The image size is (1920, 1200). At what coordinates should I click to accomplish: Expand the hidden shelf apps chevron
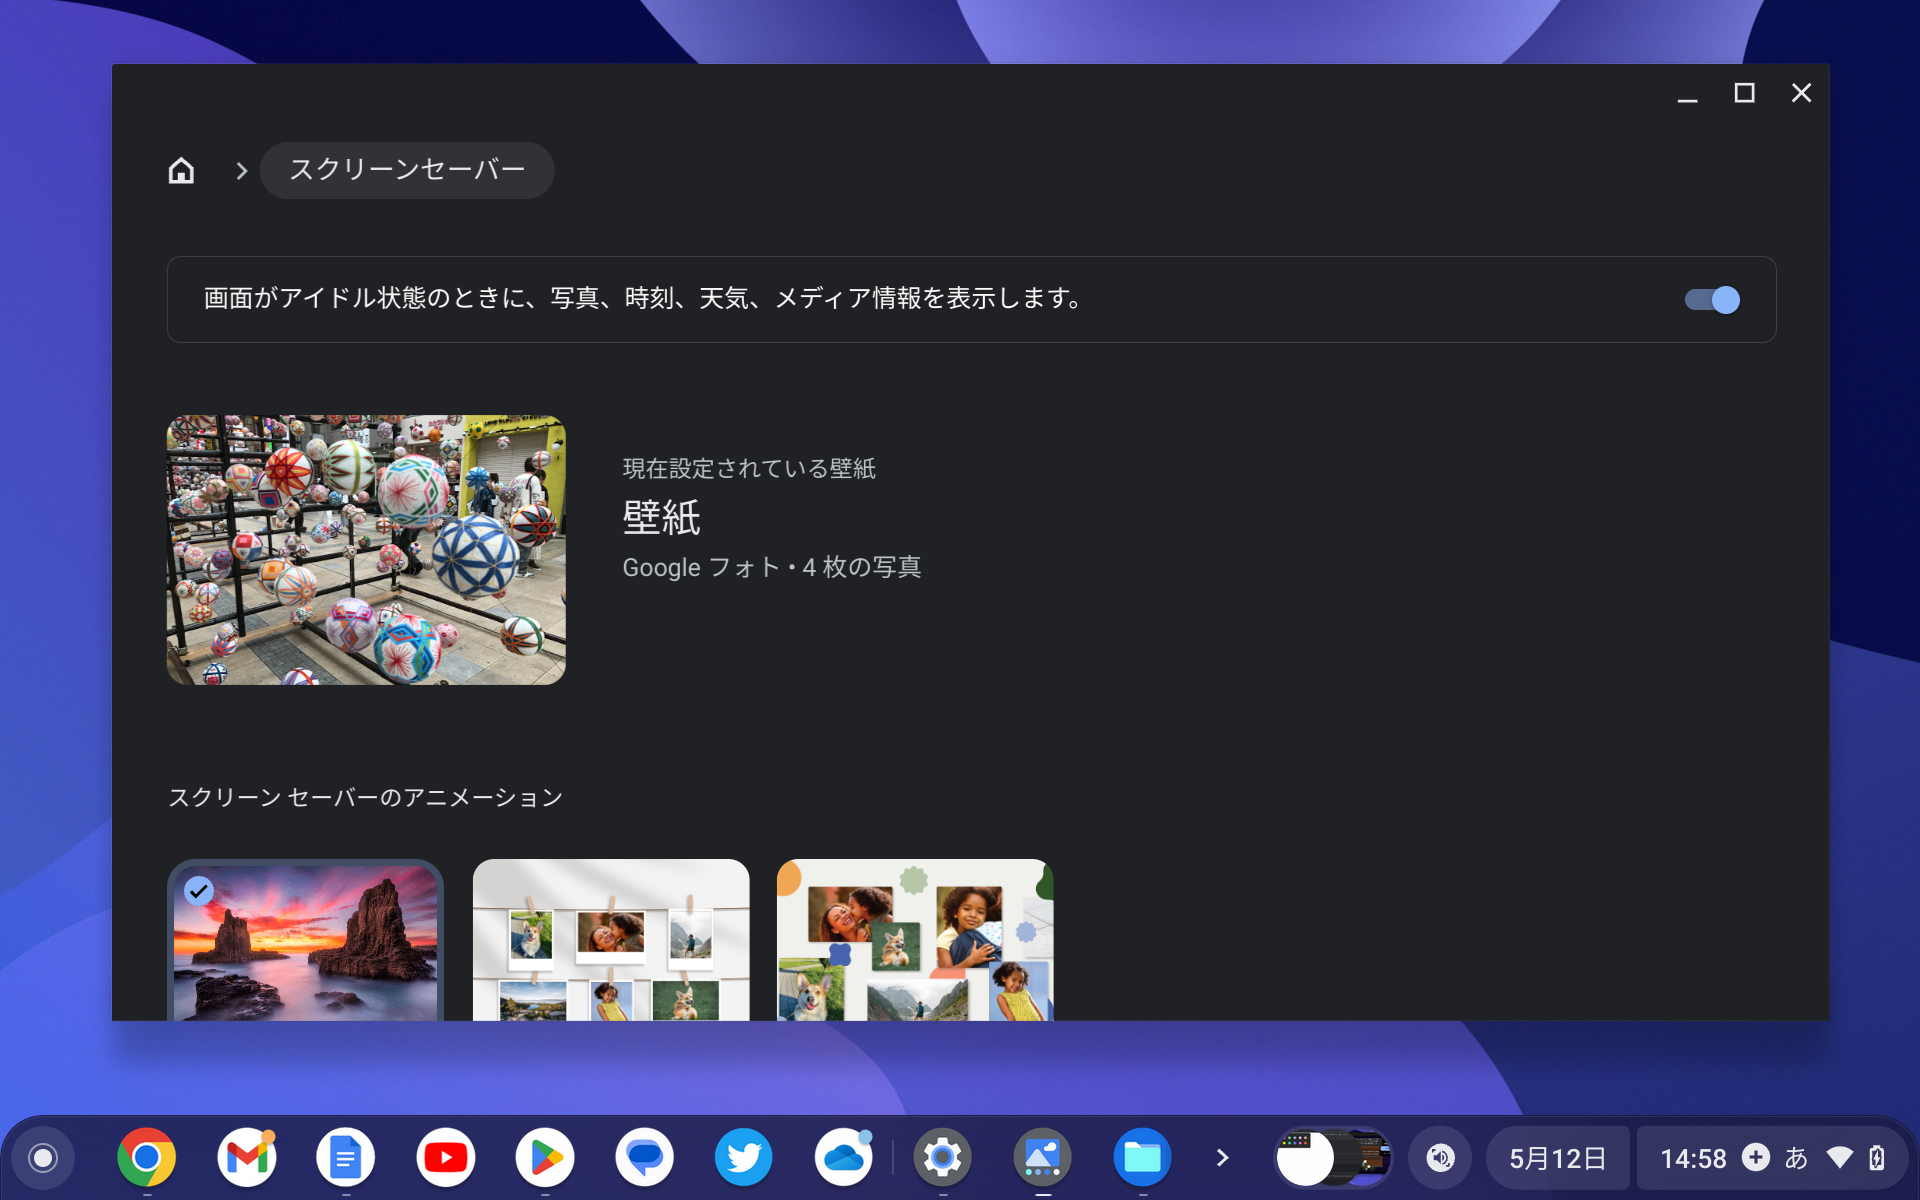click(x=1222, y=1157)
